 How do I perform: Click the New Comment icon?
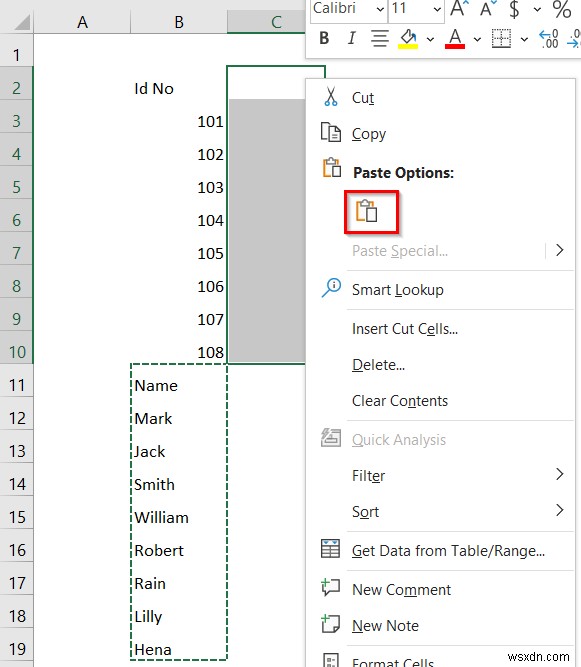330,587
